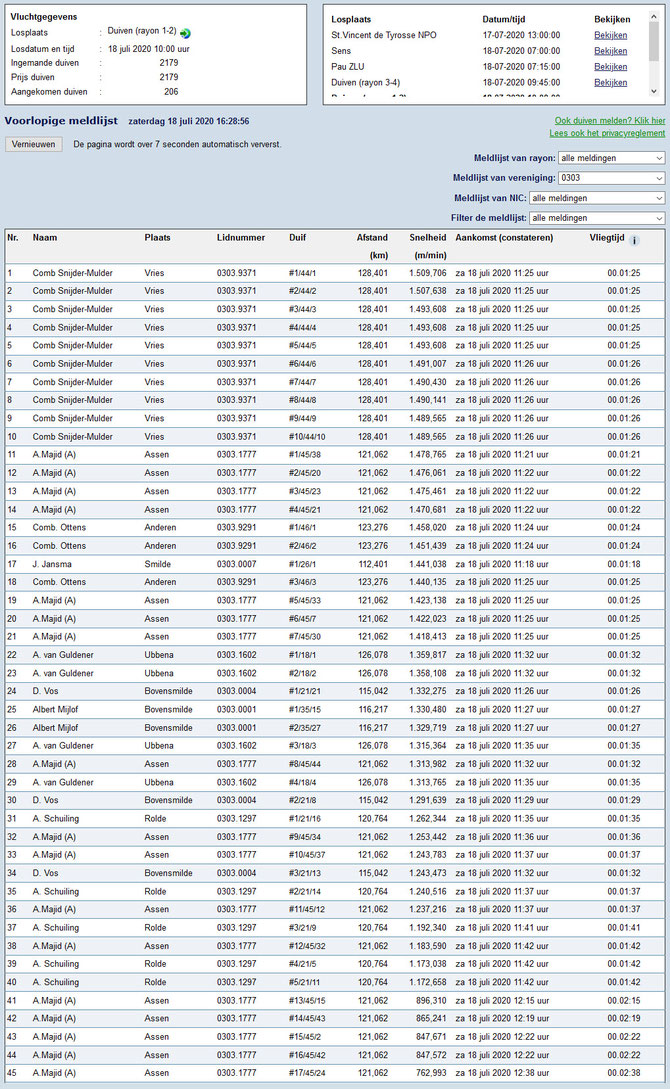Click the green arrow icon next to Duiven (rayon 1-2)
The width and height of the screenshot is (670, 1089).
click(x=185, y=33)
